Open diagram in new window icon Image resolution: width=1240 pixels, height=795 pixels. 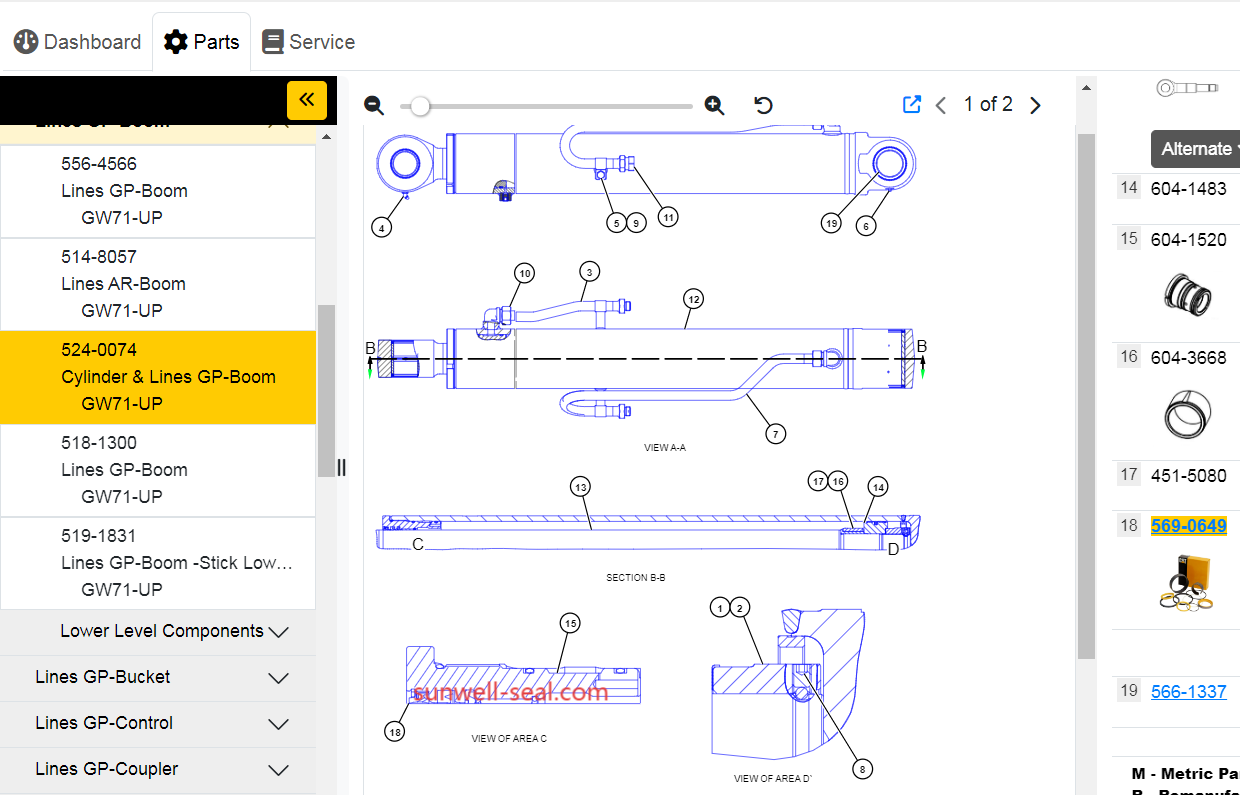[x=911, y=104]
